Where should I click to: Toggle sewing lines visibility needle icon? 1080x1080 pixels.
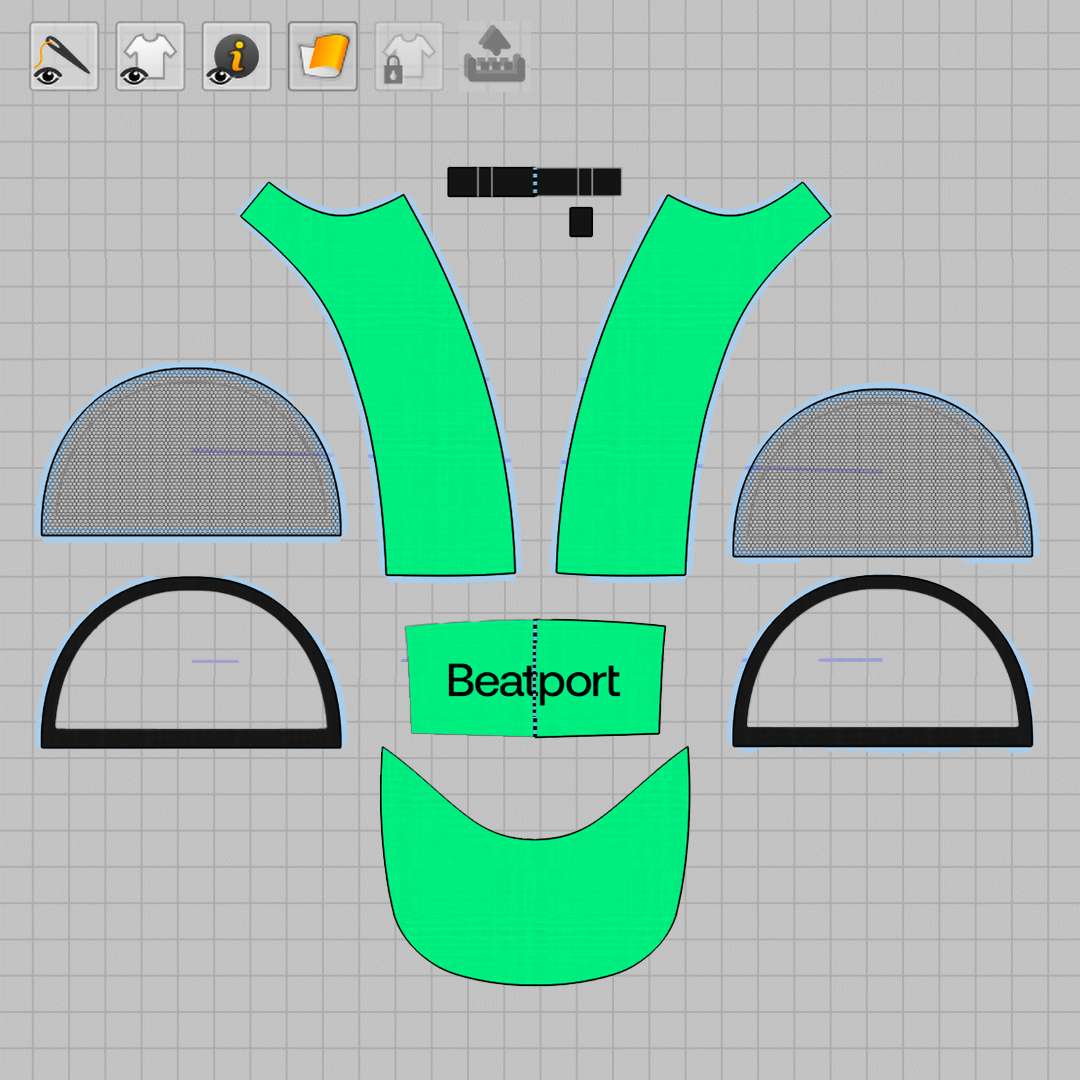[64, 56]
